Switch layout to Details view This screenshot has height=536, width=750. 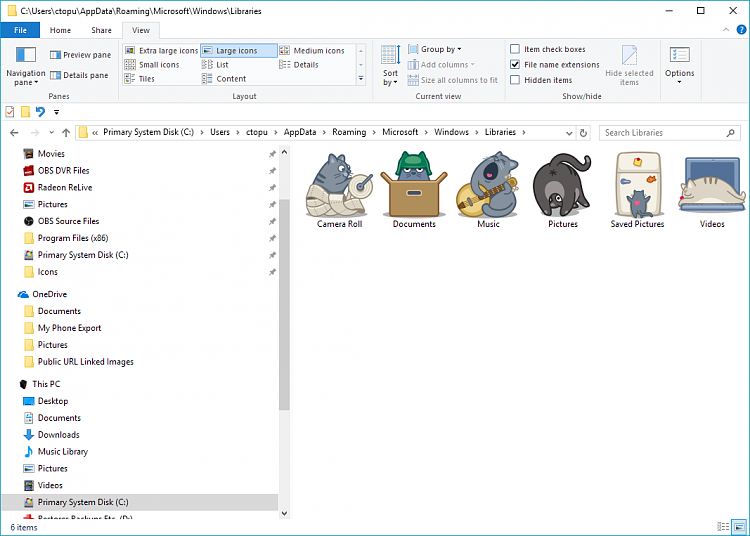pyautogui.click(x=299, y=65)
